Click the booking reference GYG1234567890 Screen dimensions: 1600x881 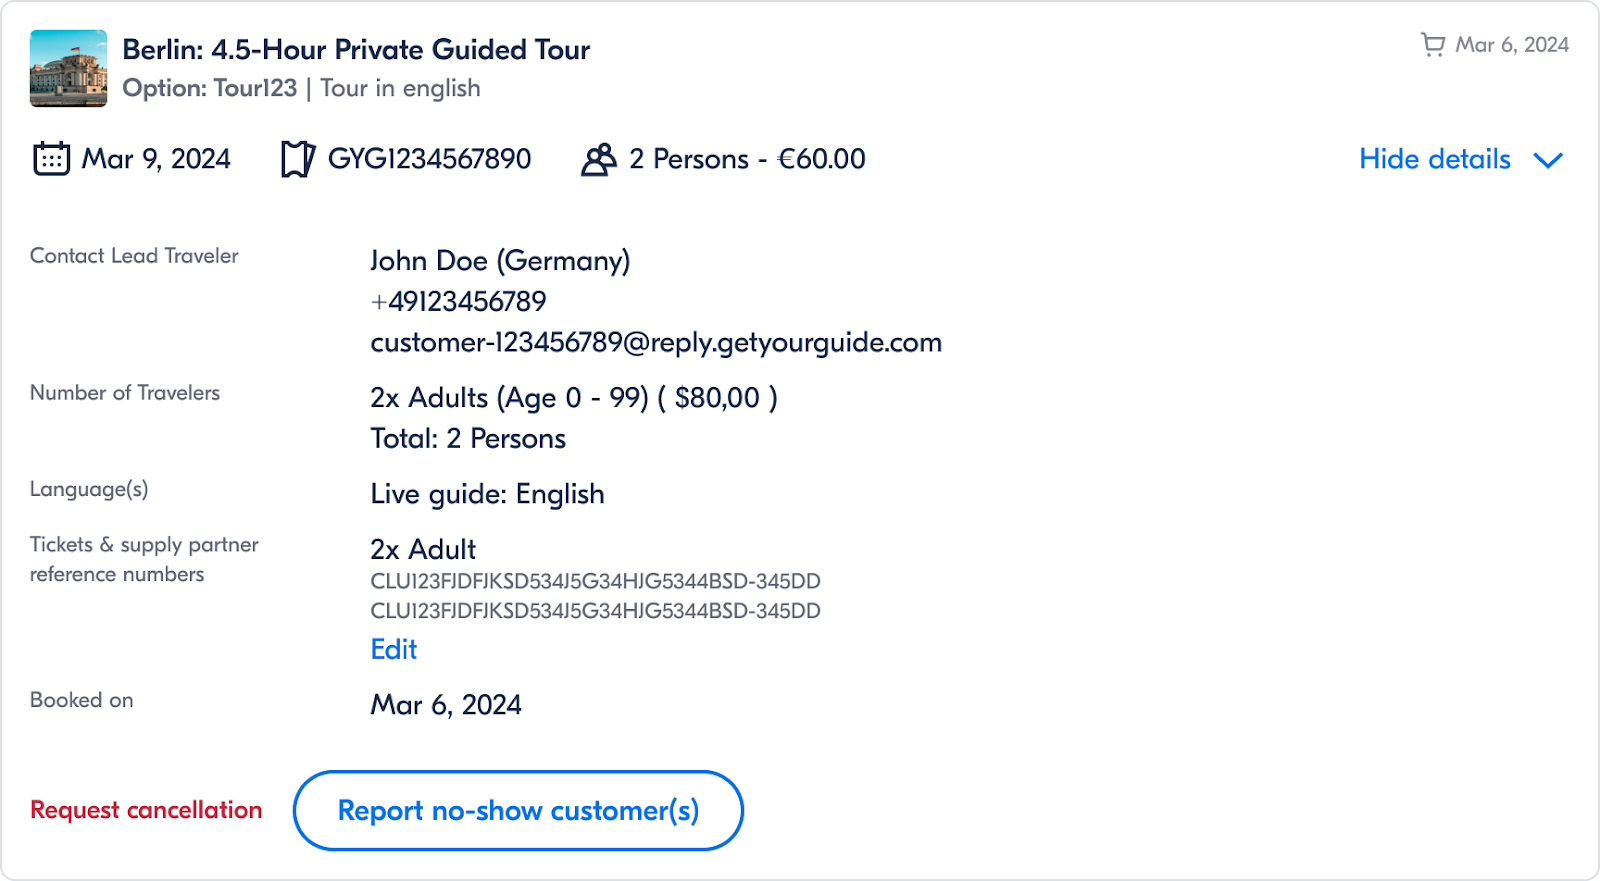430,158
